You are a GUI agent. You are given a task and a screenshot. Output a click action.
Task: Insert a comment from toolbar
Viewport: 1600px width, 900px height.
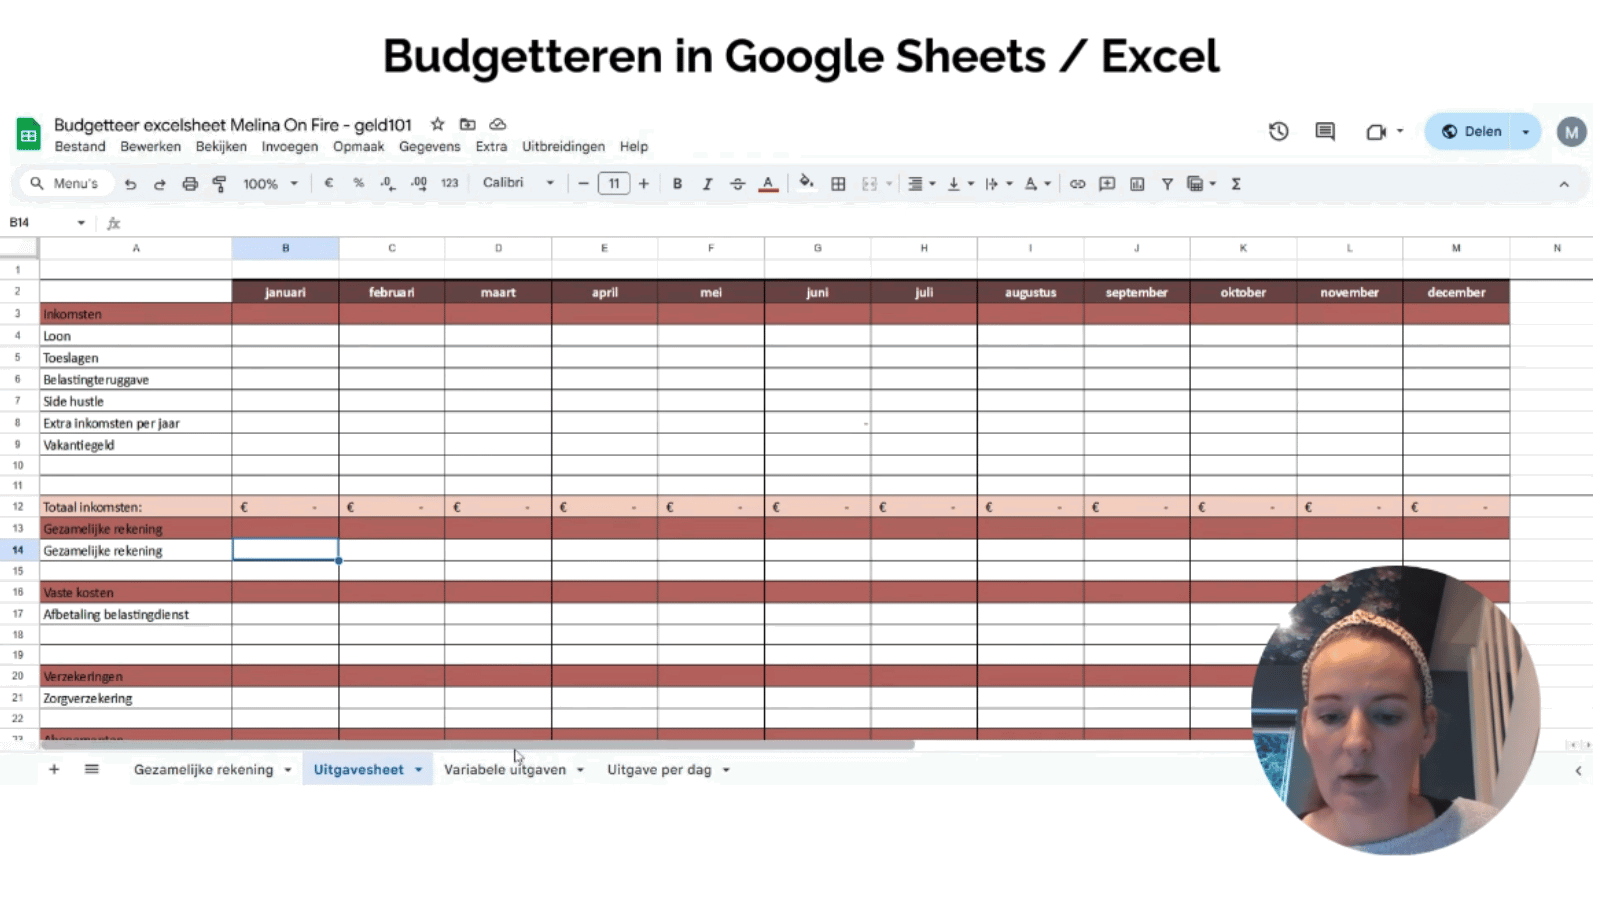click(1107, 184)
